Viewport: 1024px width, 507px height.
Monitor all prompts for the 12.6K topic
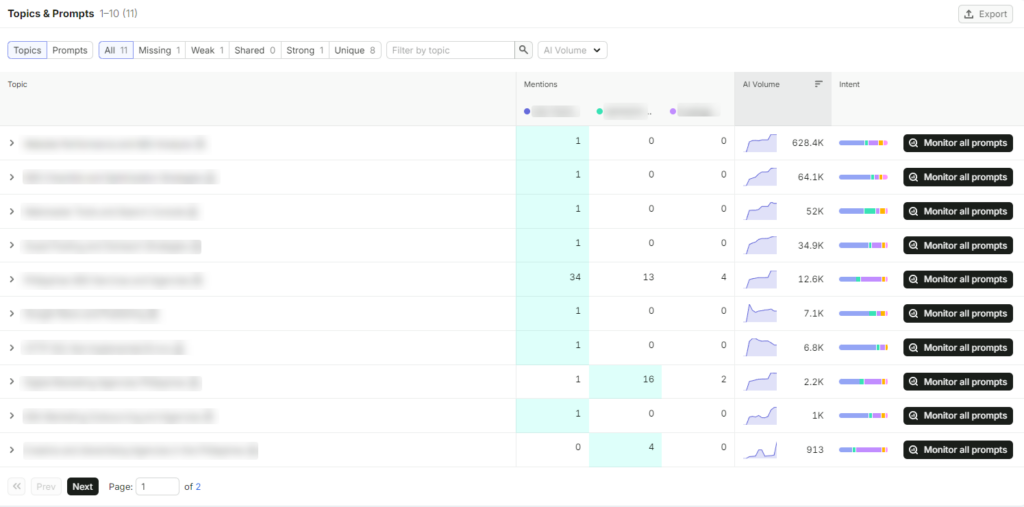tap(958, 280)
